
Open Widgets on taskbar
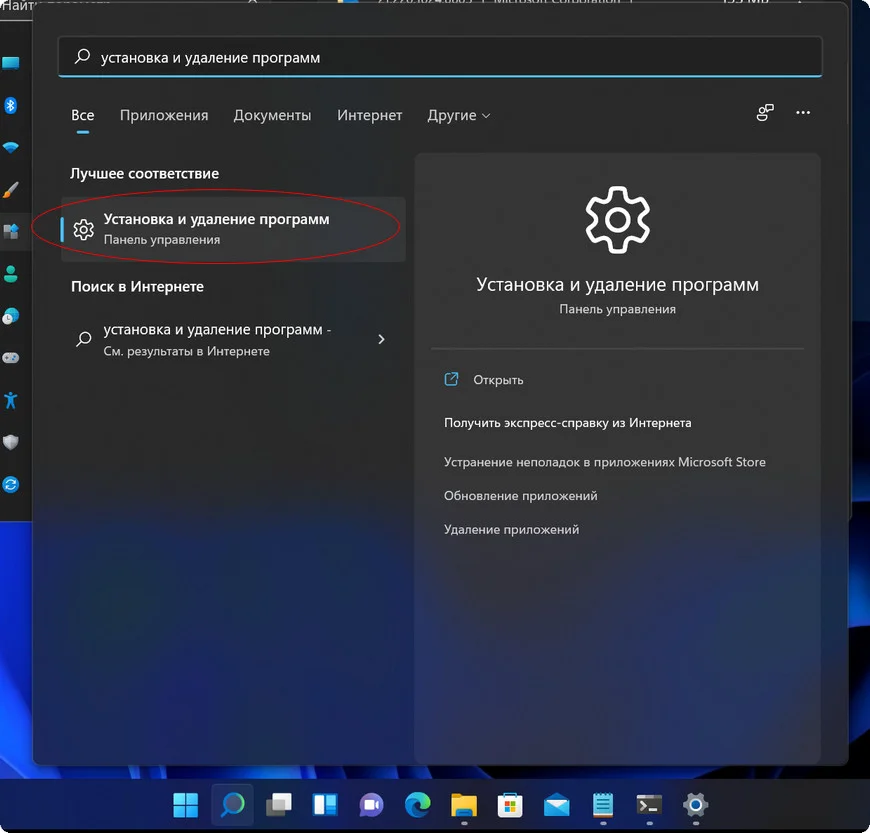[x=325, y=805]
